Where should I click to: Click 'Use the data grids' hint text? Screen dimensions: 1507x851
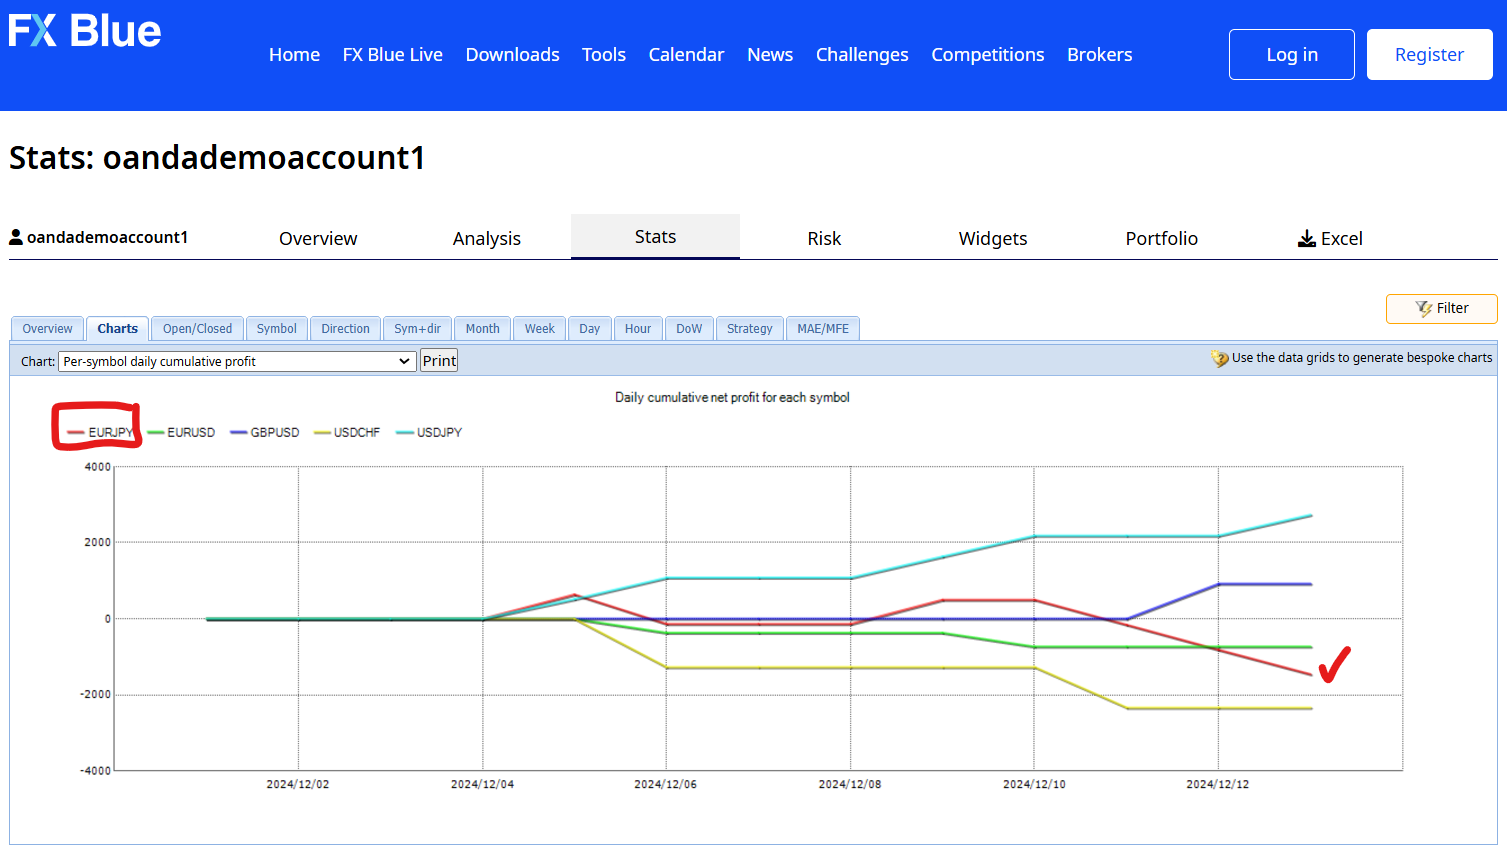coord(1362,358)
